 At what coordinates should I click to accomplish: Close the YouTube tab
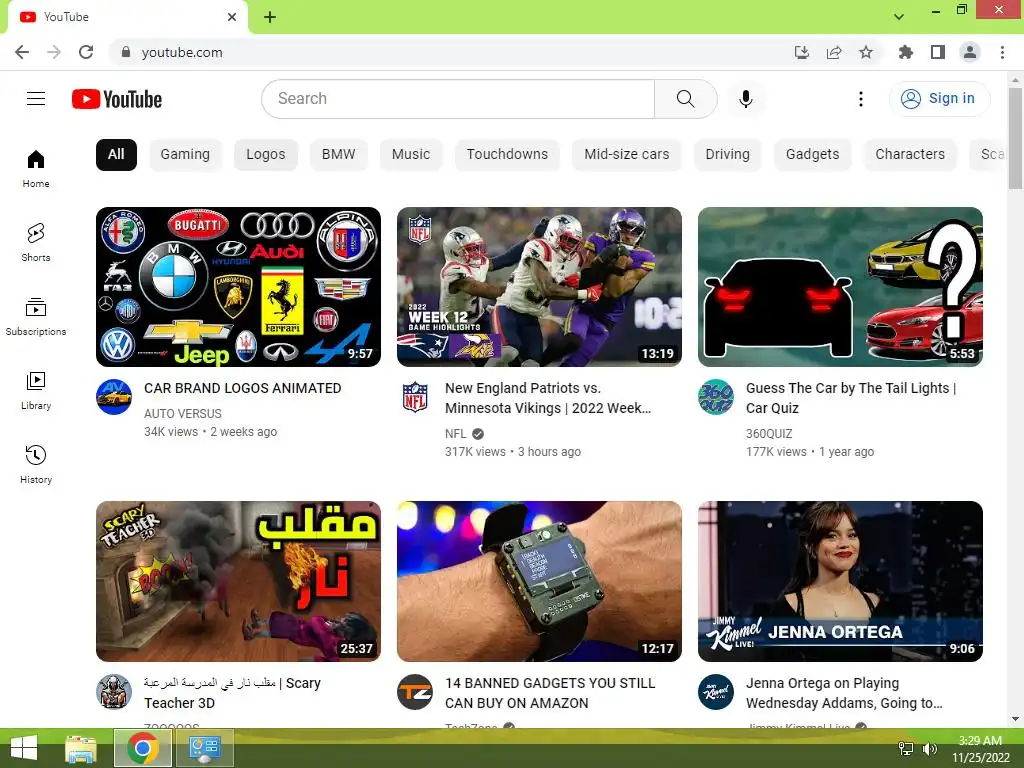232,17
